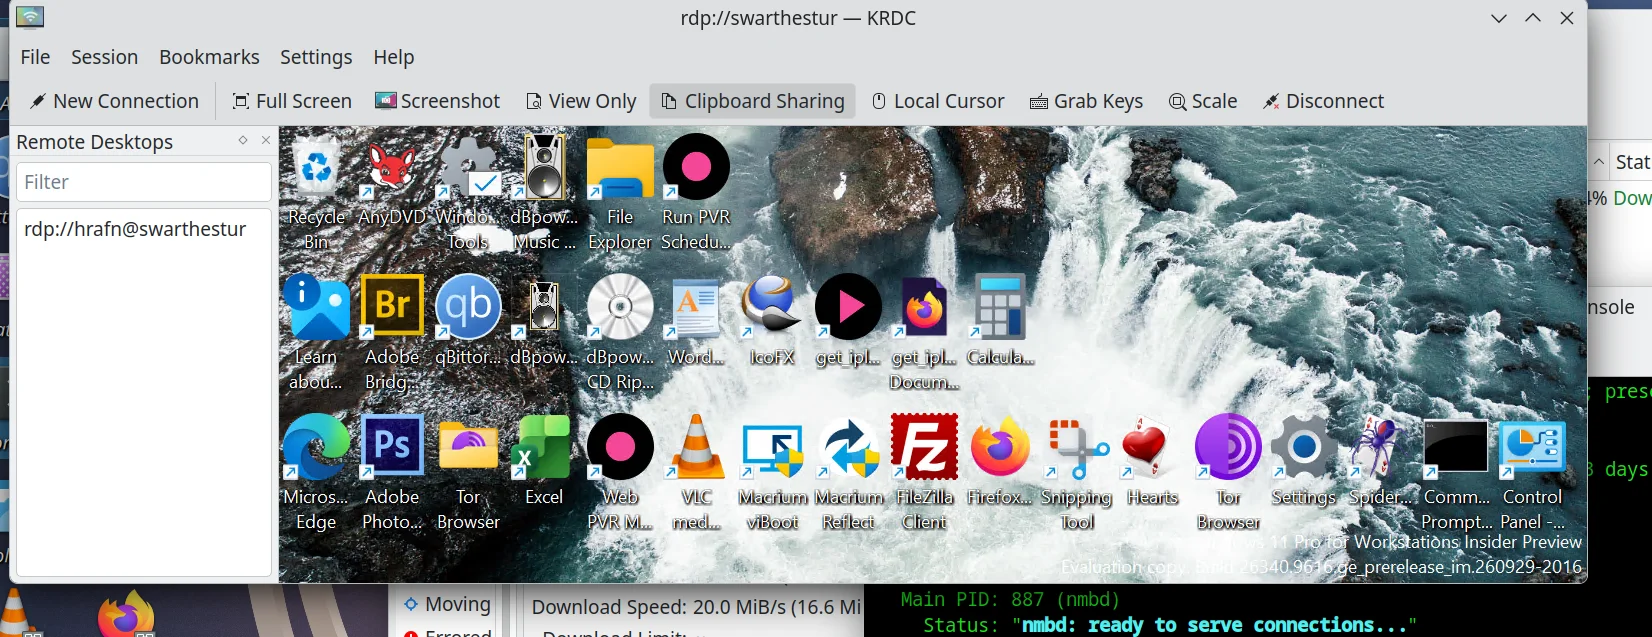This screenshot has width=1652, height=637.
Task: Enable Local Cursor option
Action: [x=938, y=101]
